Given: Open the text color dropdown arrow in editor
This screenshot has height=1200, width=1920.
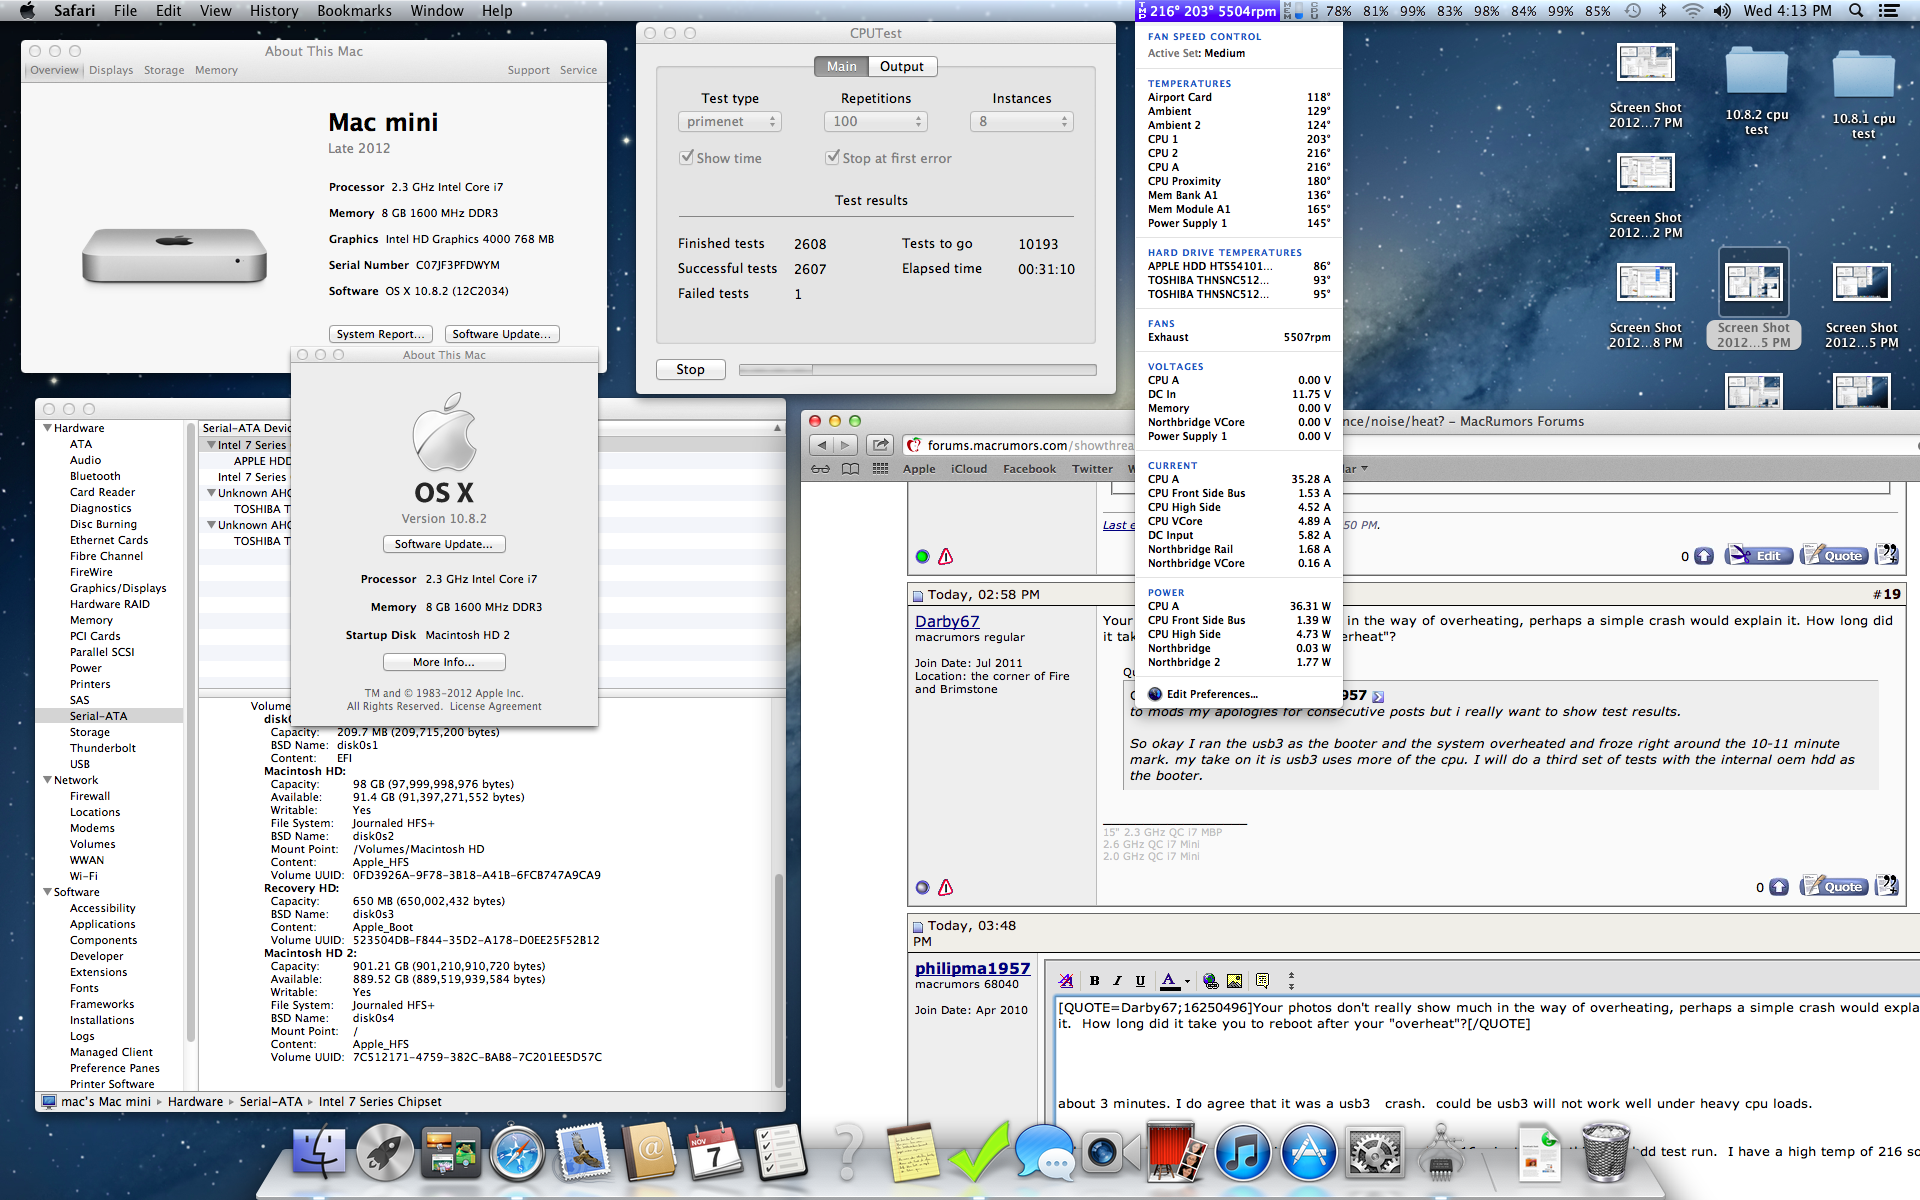Looking at the screenshot, I should 1187,982.
